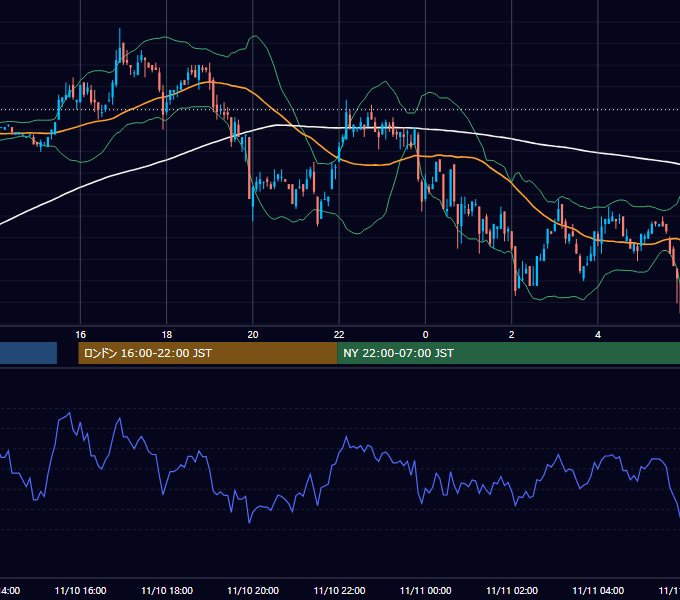680x600 pixels.
Task: Click the 11/10 16:00 date label
Action: pos(81,590)
